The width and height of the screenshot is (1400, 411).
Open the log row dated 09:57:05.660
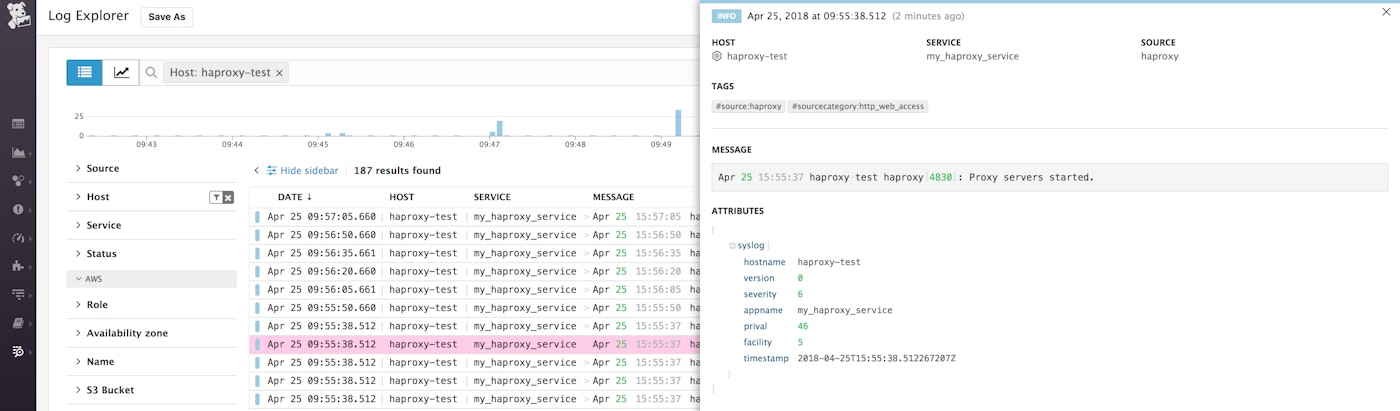click(474, 216)
